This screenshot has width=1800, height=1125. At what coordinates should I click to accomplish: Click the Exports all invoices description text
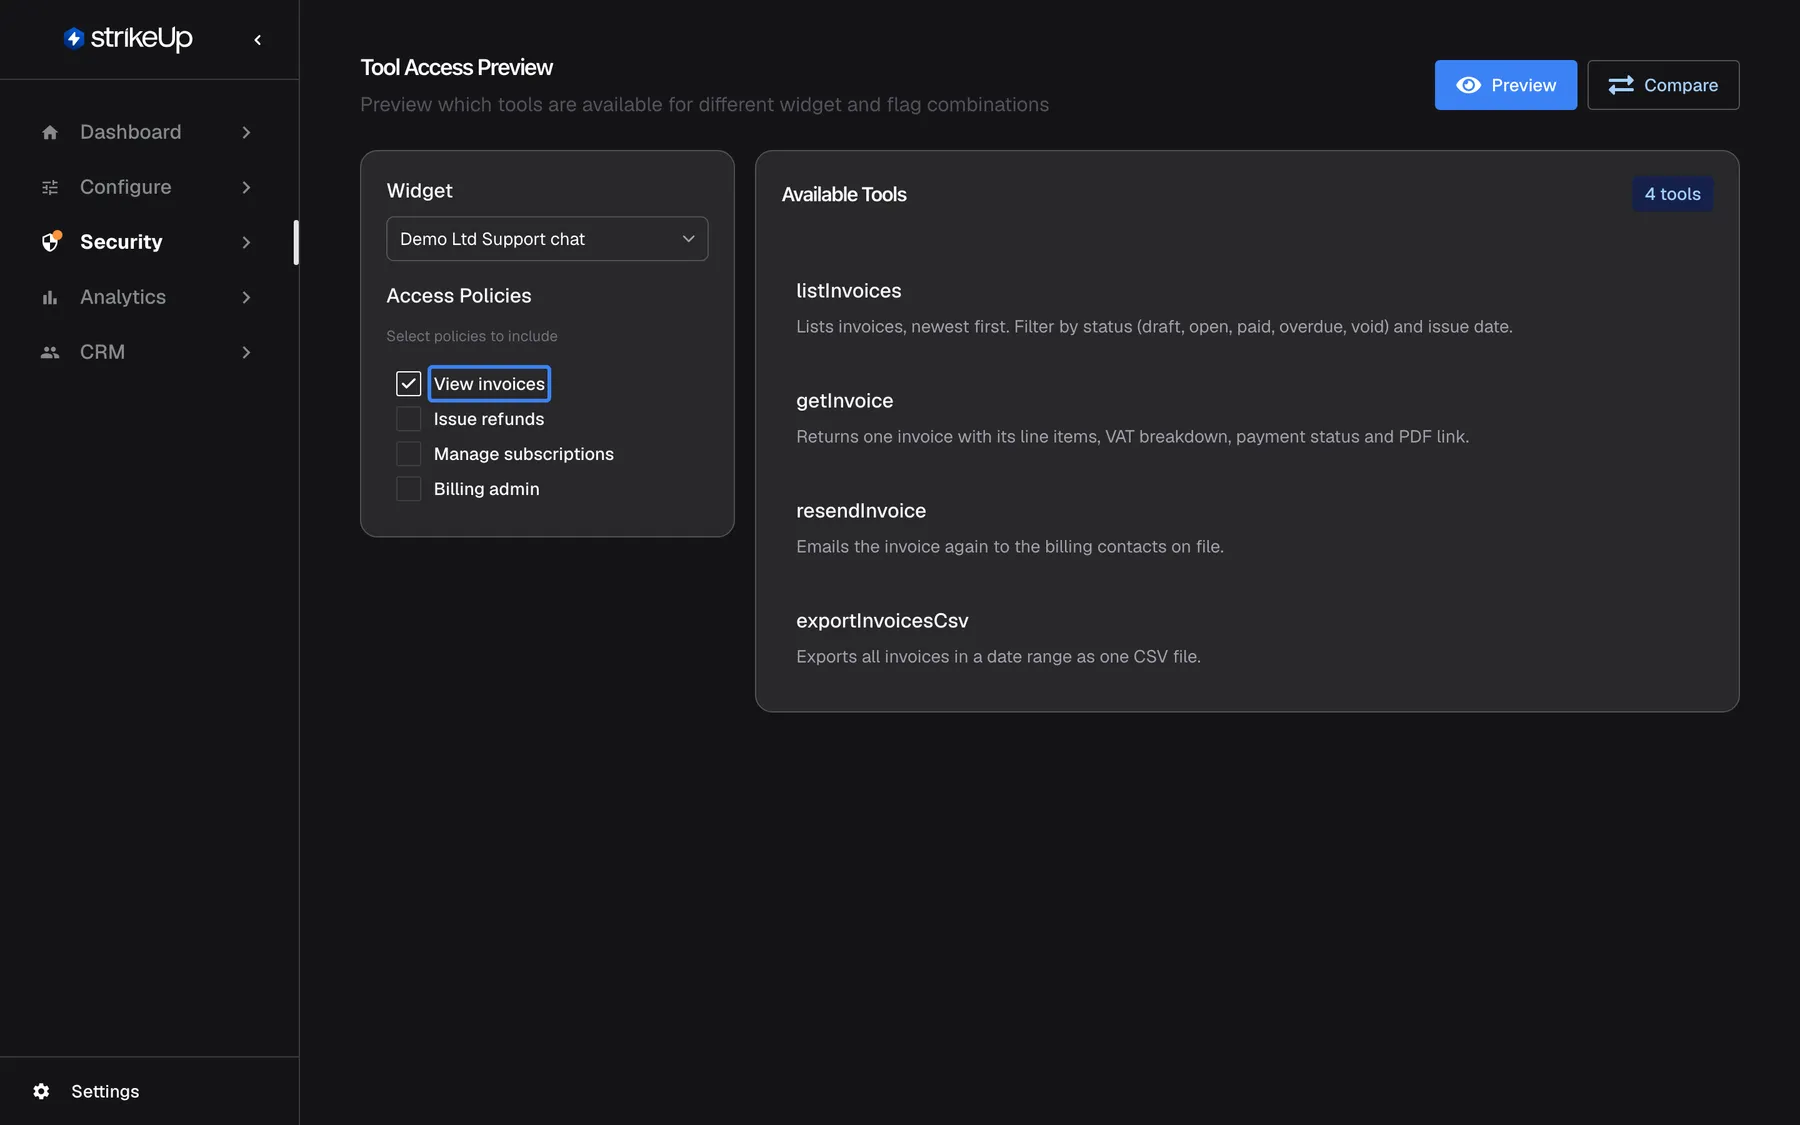998,657
